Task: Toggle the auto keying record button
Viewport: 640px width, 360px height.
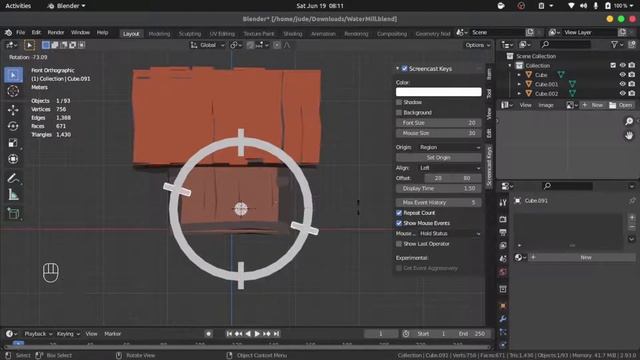Action: [x=208, y=334]
